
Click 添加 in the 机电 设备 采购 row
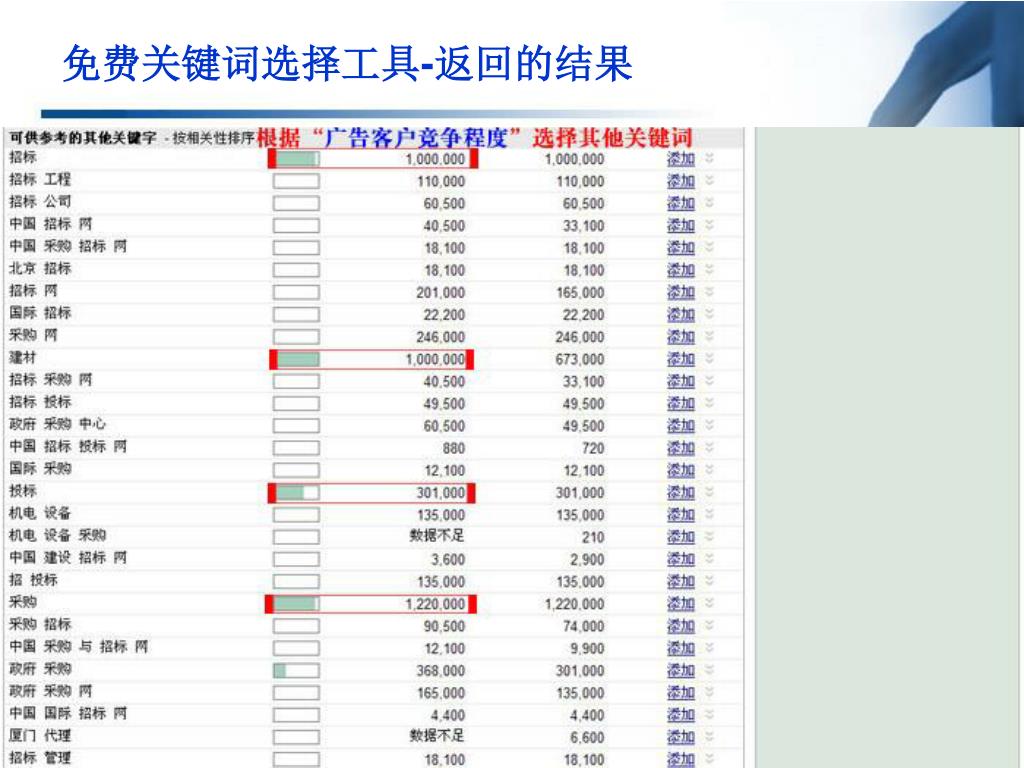[680, 537]
